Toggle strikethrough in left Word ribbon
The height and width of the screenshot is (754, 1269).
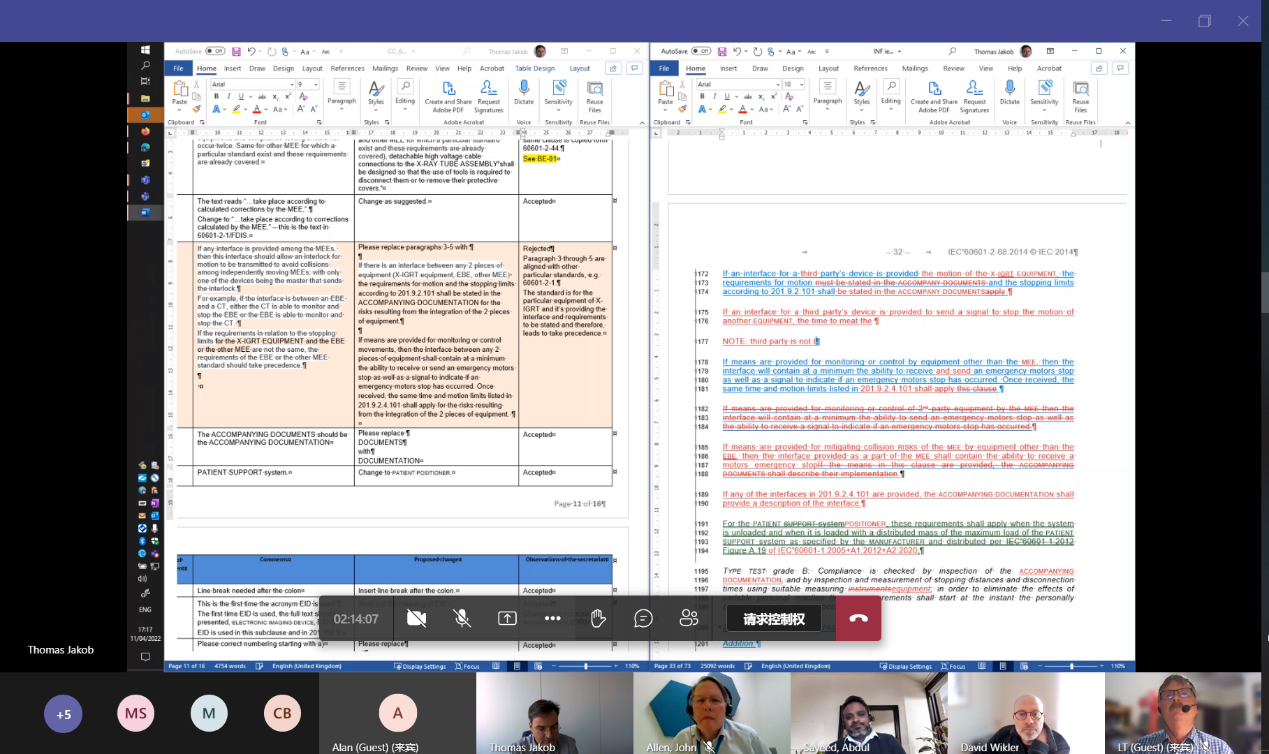pyautogui.click(x=262, y=97)
